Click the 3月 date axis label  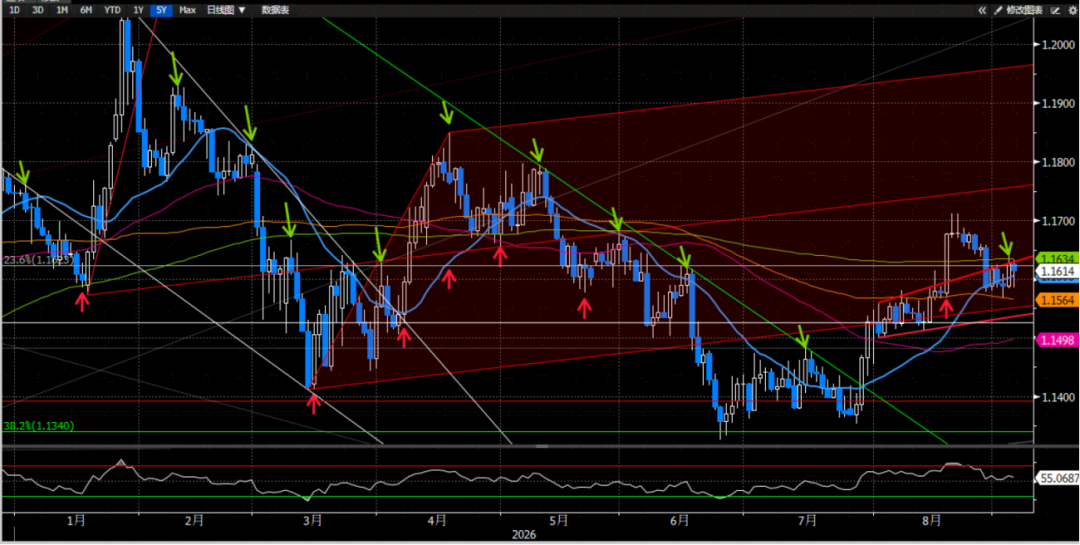tap(312, 521)
